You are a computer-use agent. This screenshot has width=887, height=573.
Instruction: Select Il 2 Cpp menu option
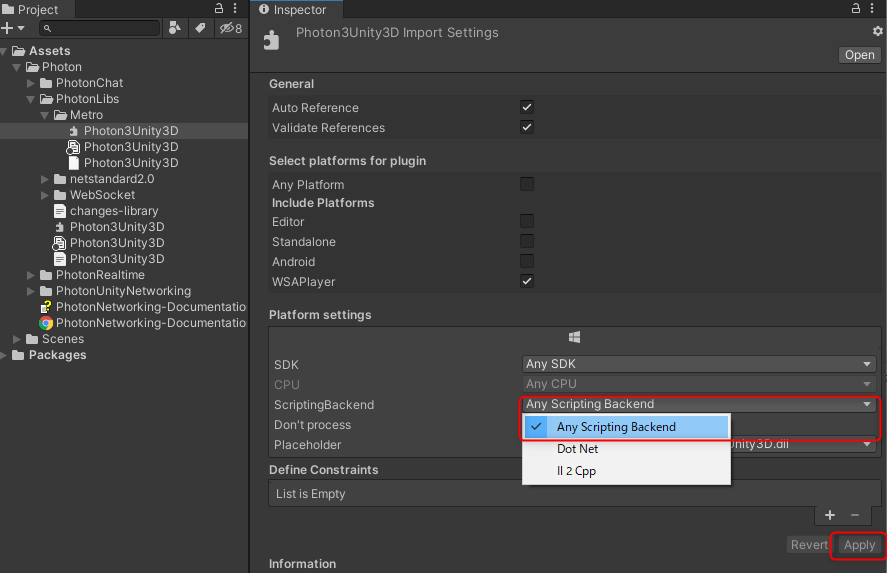626,471
